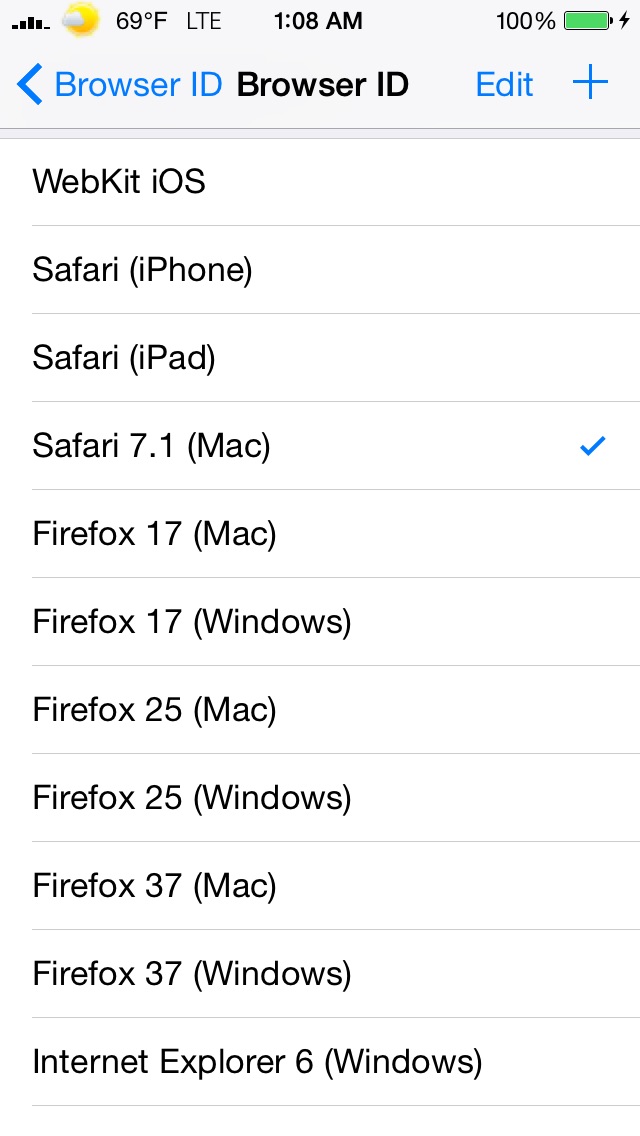The image size is (640, 1136).
Task: Tap the 1:08 AM clock in status bar
Action: tap(318, 21)
